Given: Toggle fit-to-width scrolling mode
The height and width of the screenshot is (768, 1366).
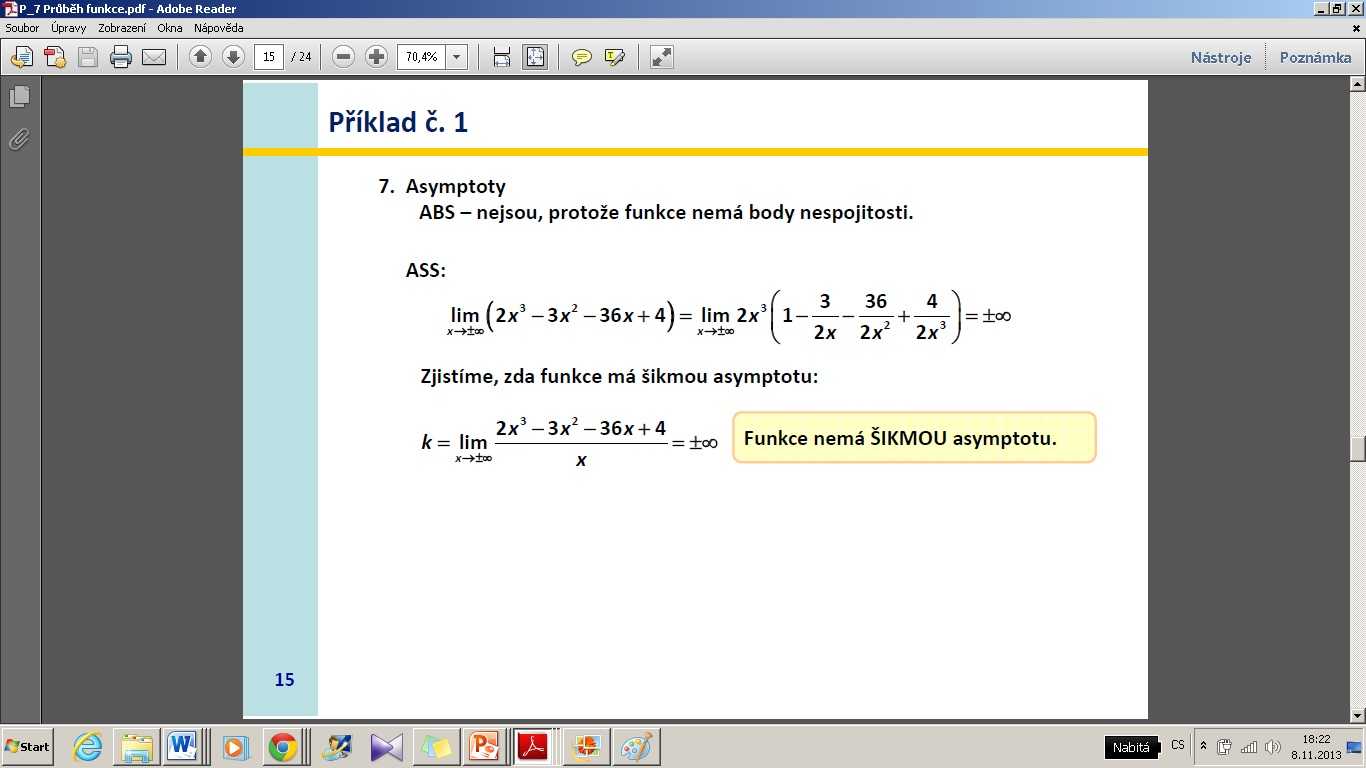Looking at the screenshot, I should [x=502, y=57].
